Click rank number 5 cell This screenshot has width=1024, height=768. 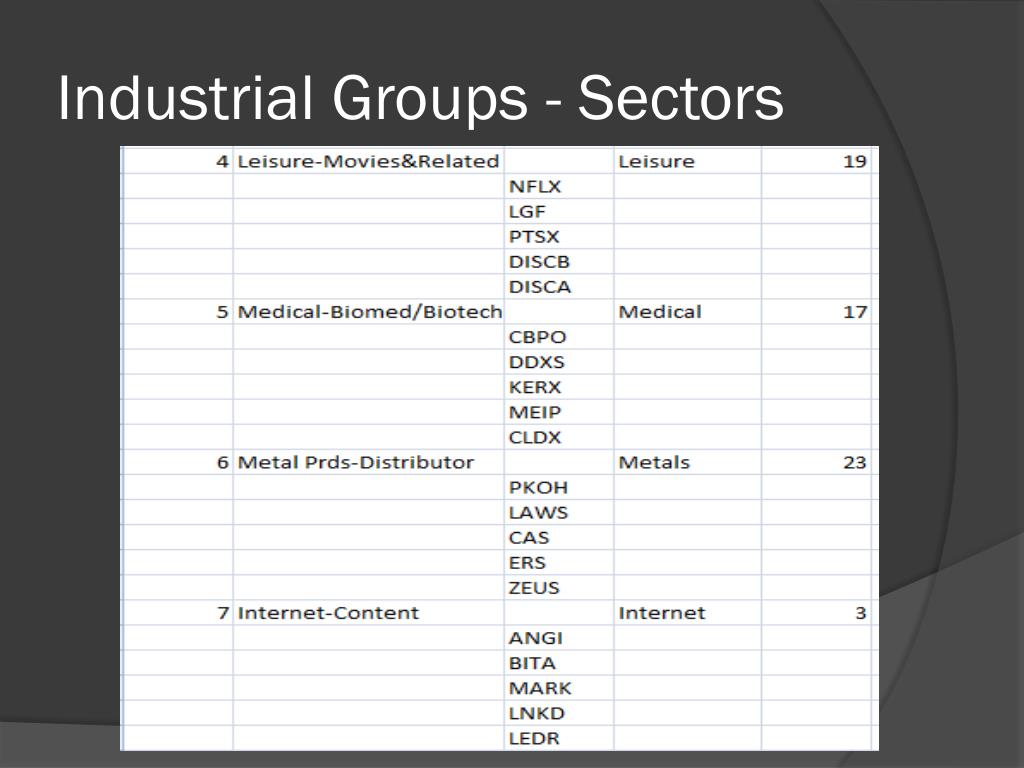(178, 312)
